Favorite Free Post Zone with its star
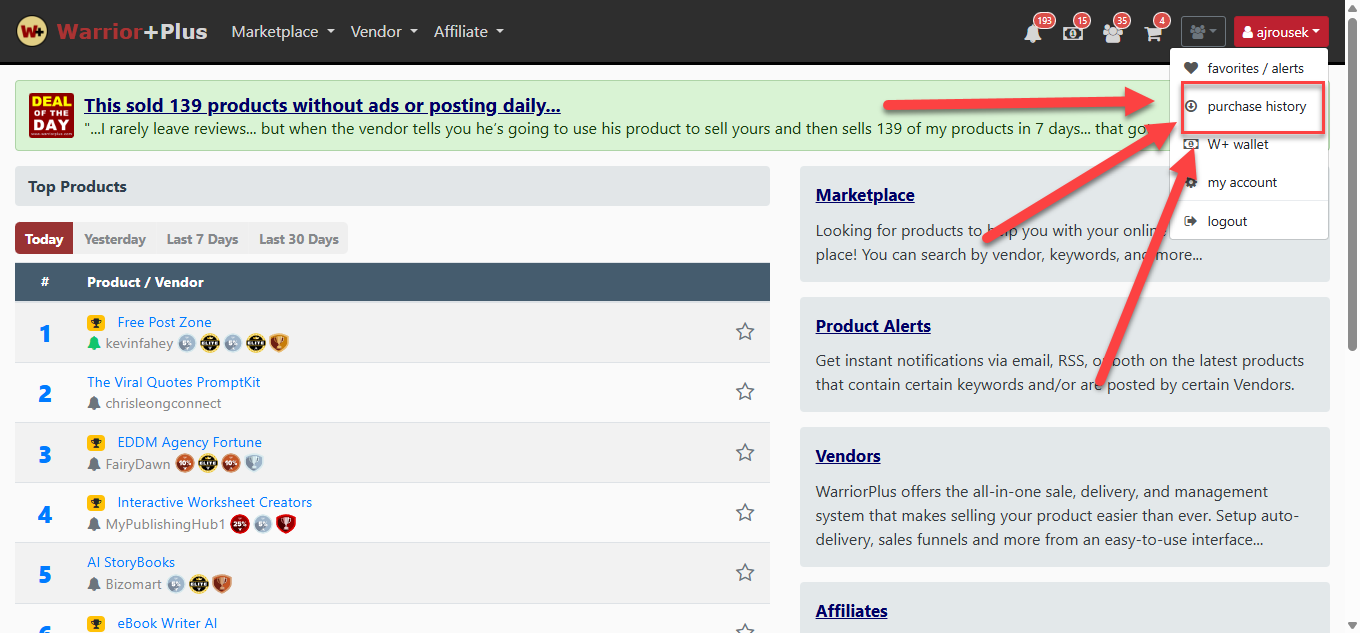Image resolution: width=1360 pixels, height=633 pixels. pyautogui.click(x=745, y=331)
